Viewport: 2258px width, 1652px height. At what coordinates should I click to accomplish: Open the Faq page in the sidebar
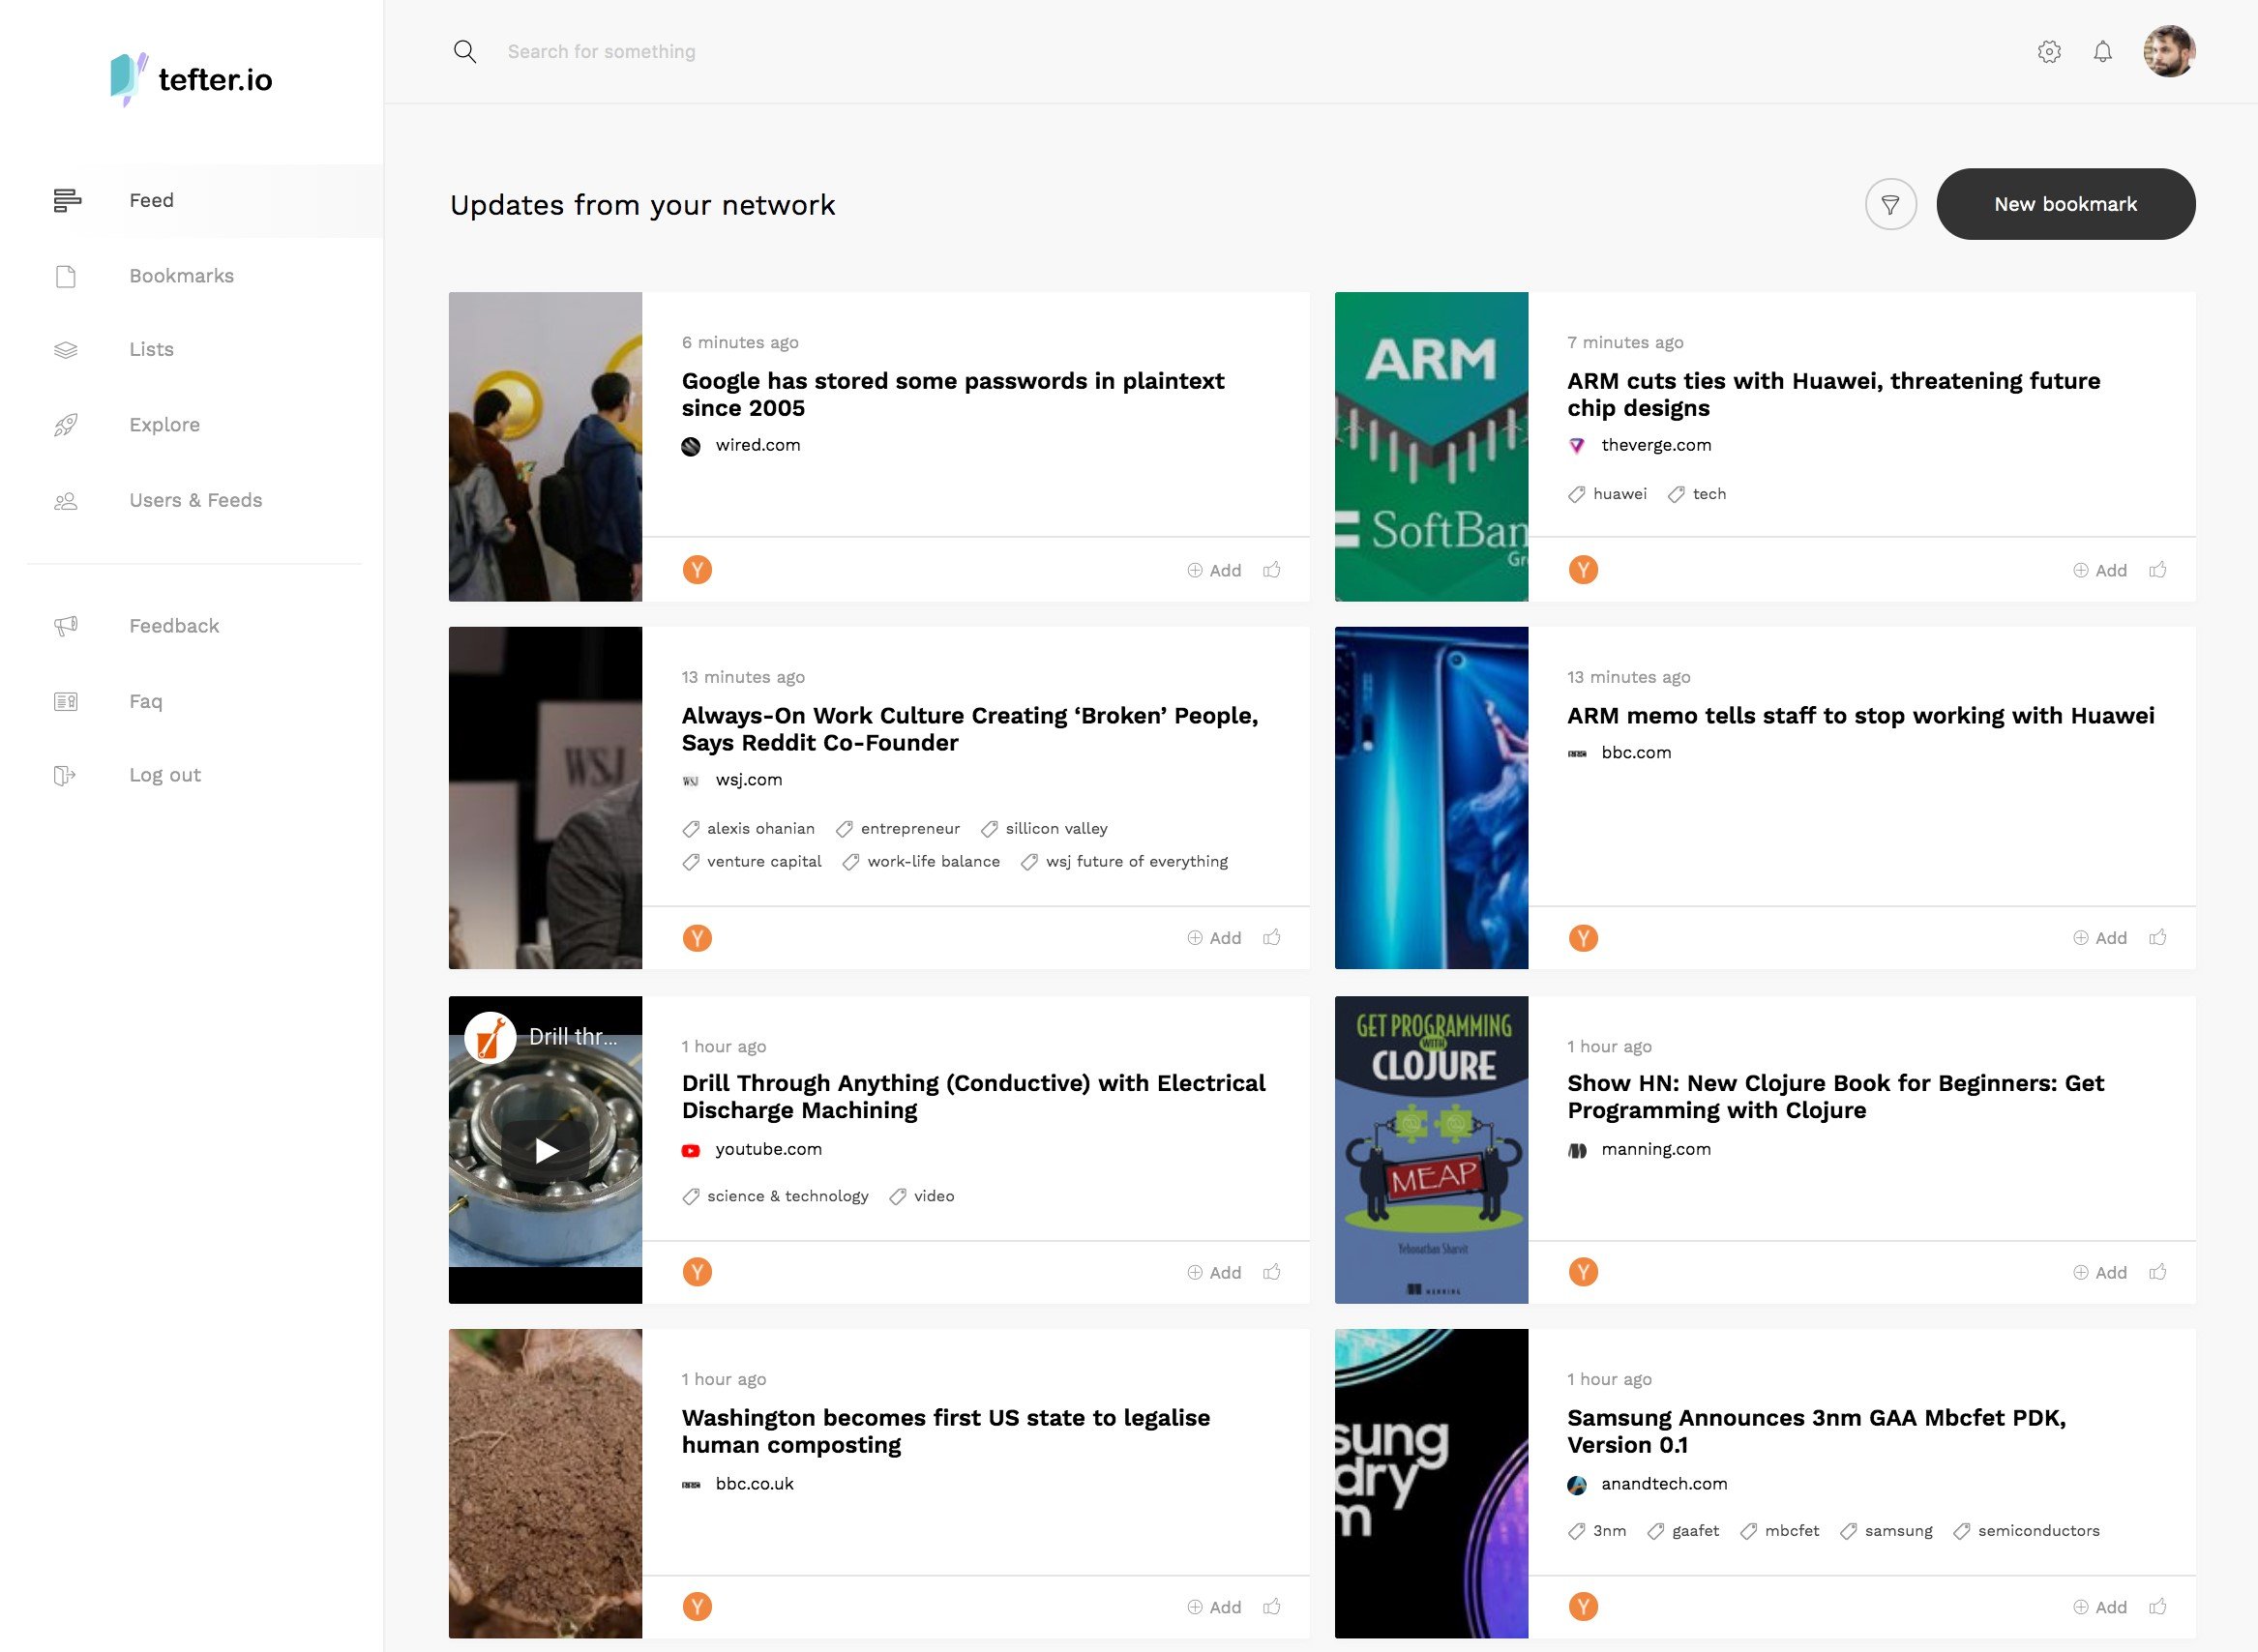coord(146,701)
